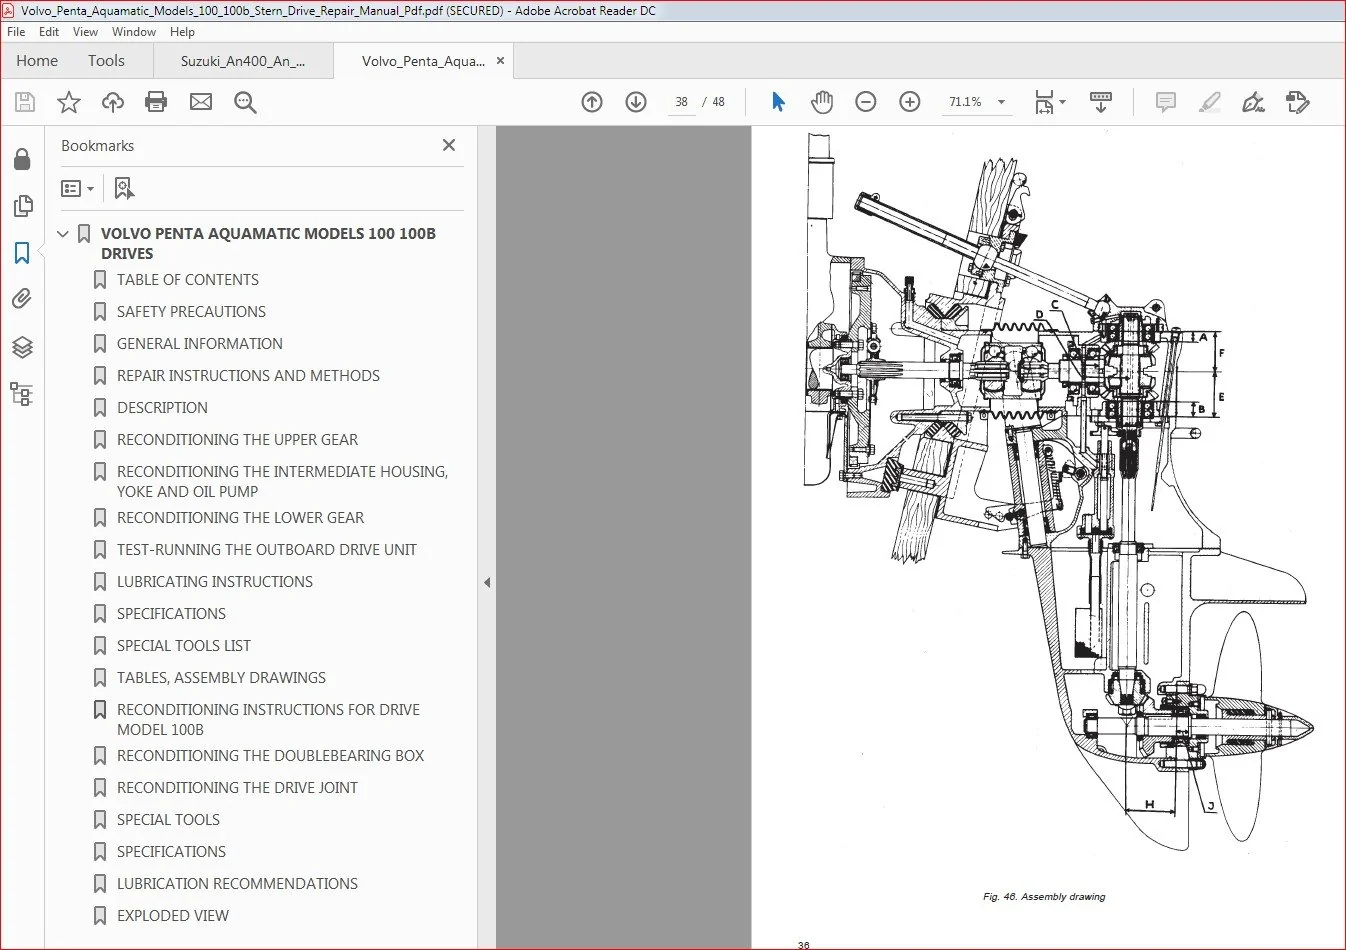
Task: Select the top-level VOLVO PENTA AQUAMATIC bookmark
Action: point(268,244)
